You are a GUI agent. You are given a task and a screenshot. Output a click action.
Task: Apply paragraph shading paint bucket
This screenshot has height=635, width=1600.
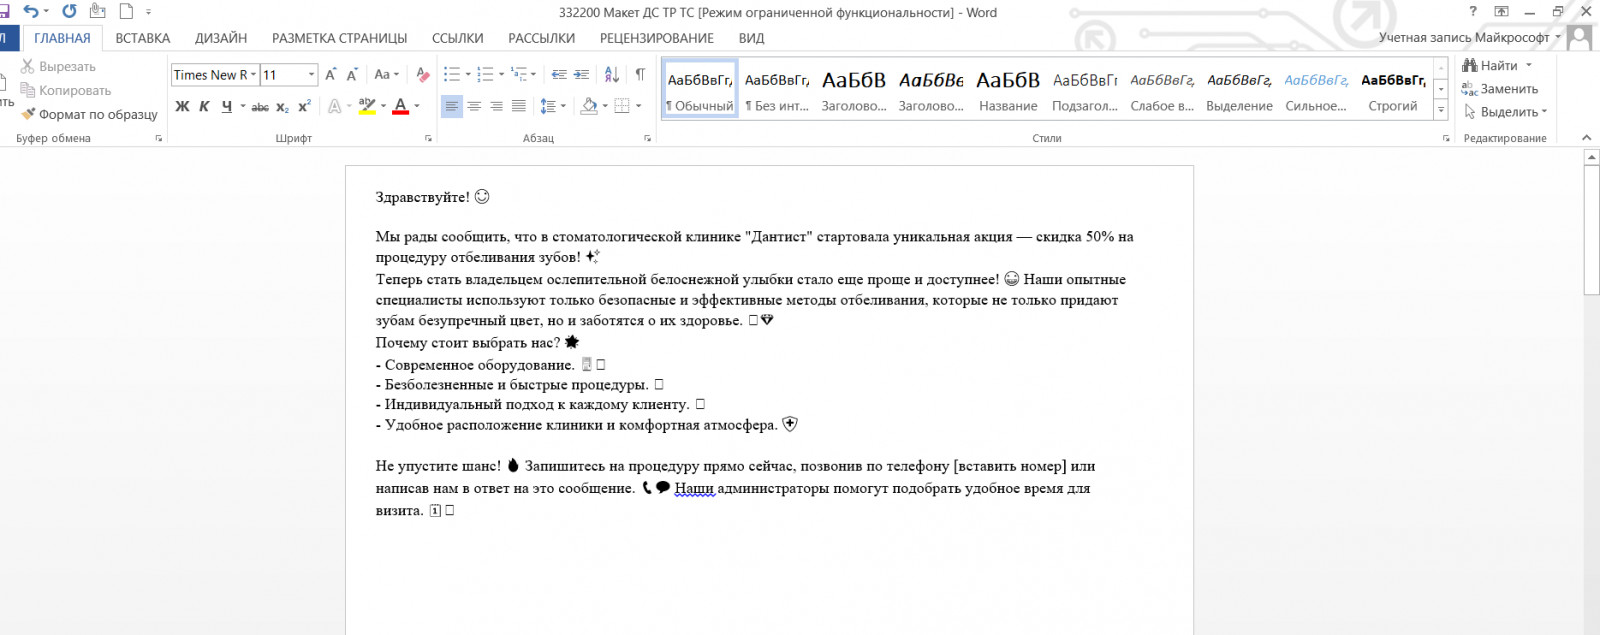tap(589, 106)
